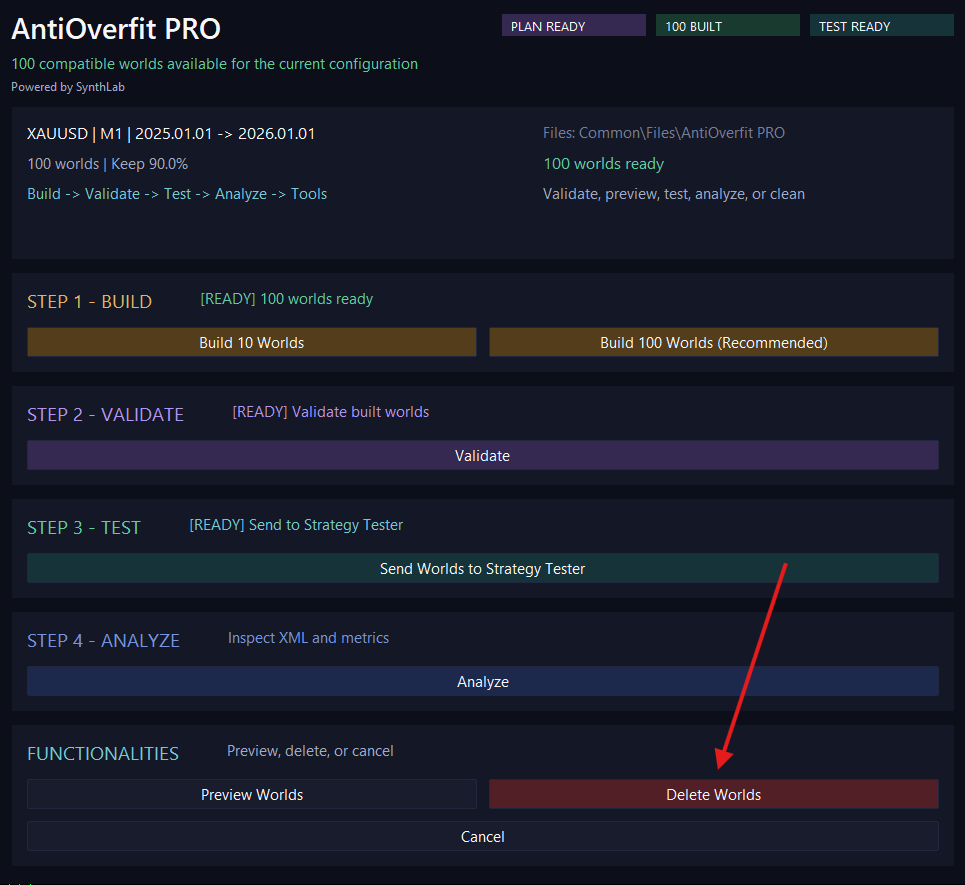The height and width of the screenshot is (885, 965).
Task: Send Worlds to Strategy Tester
Action: pos(482,568)
